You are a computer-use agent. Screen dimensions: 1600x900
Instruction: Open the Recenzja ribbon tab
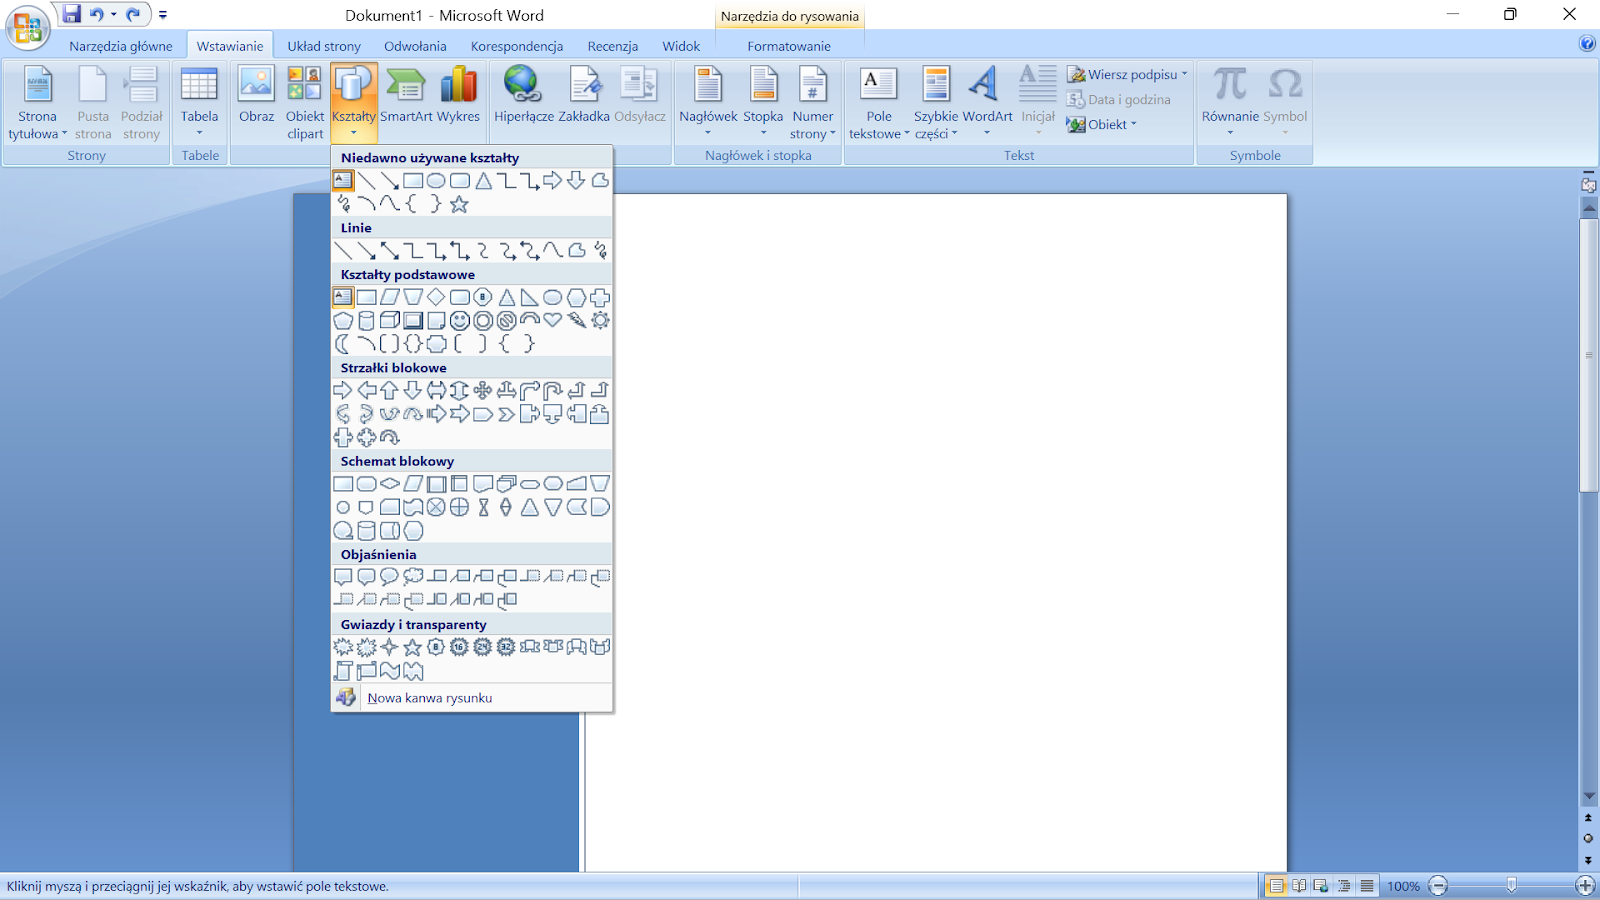coord(612,46)
